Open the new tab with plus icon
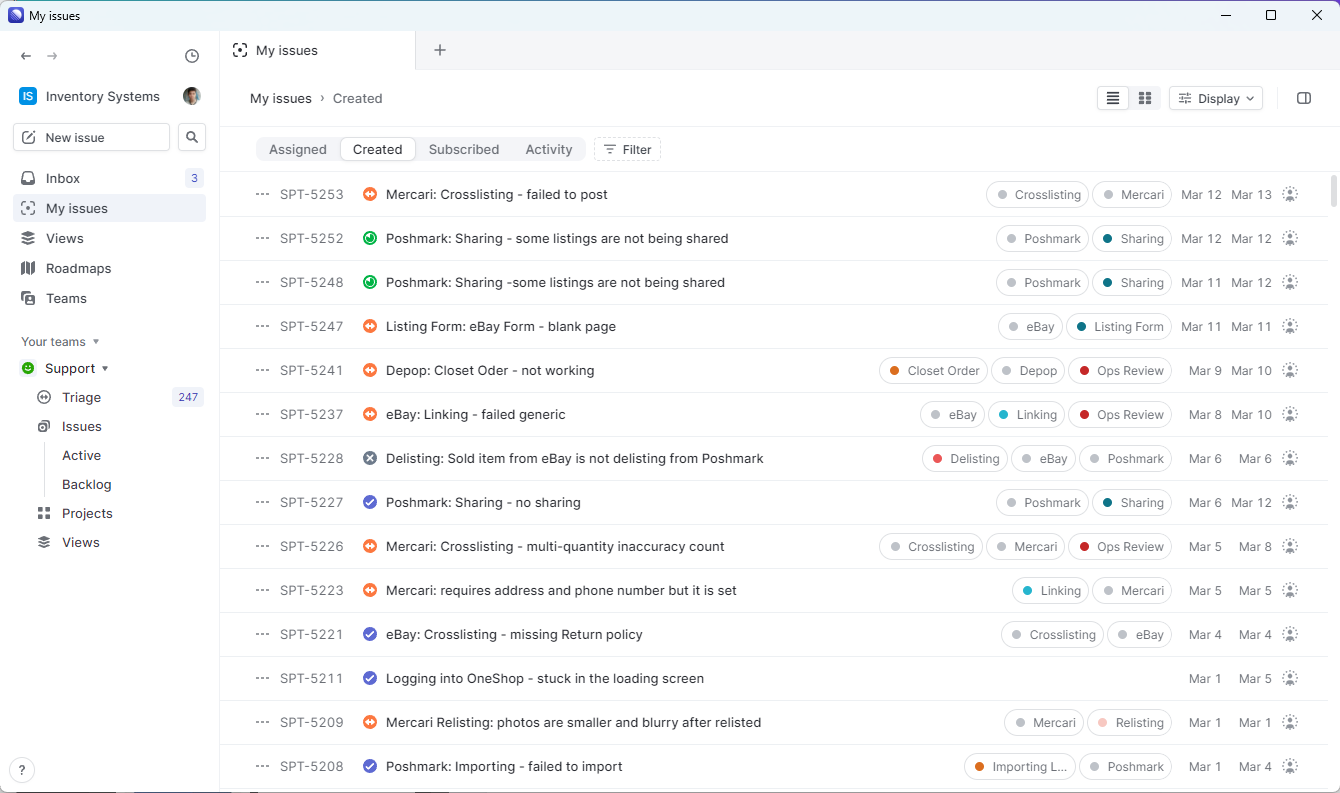Image resolution: width=1340 pixels, height=793 pixels. tap(440, 50)
